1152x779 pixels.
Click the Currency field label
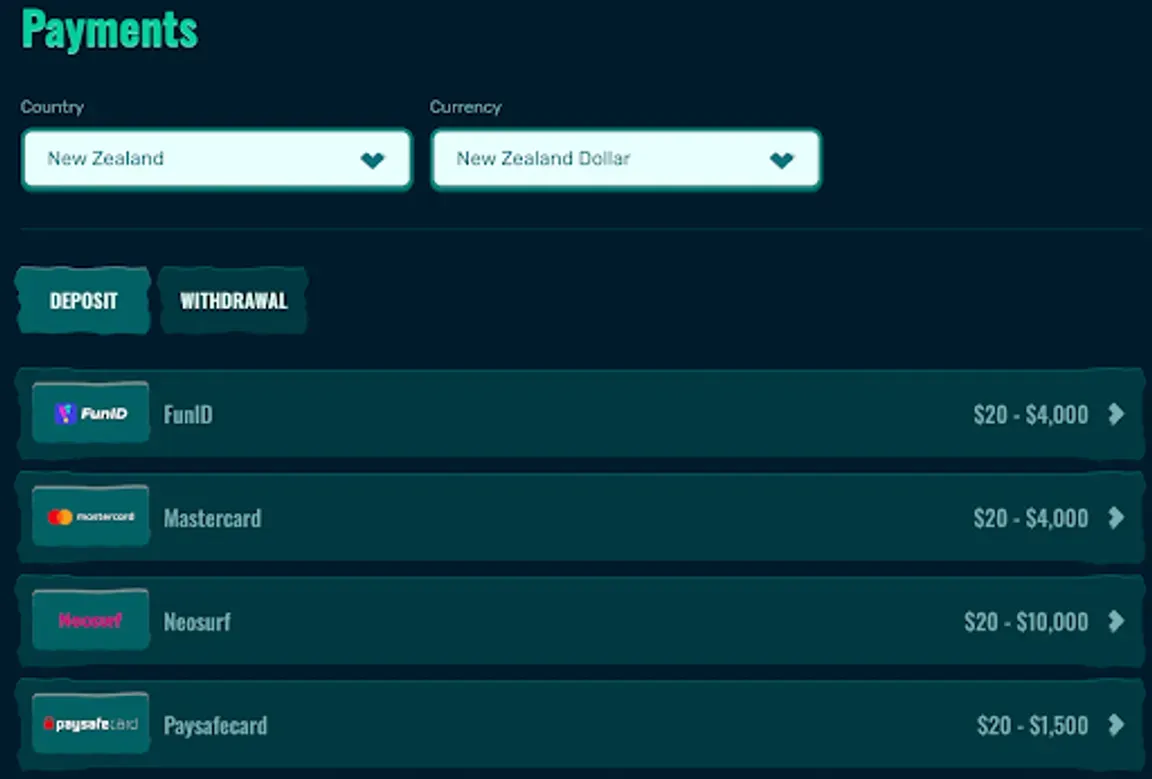(465, 107)
